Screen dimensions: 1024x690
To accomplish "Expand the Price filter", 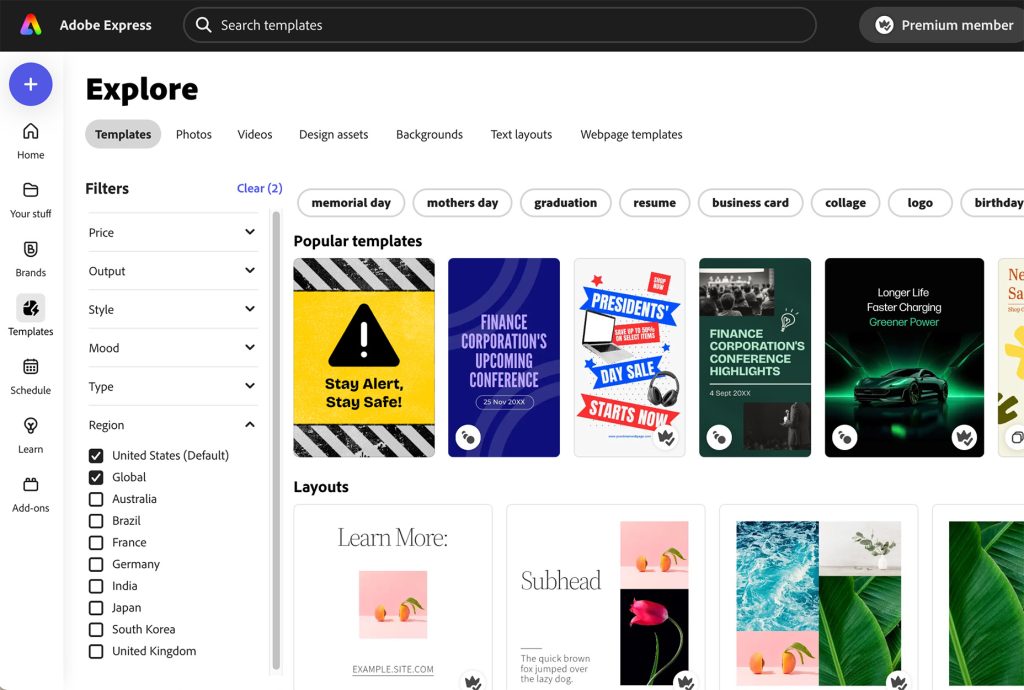I will 173,232.
